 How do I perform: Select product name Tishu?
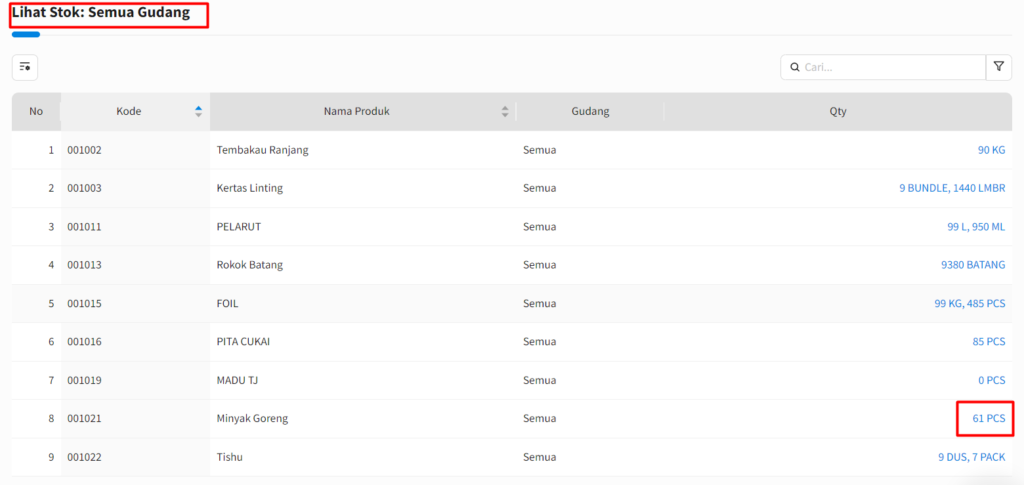pyautogui.click(x=229, y=458)
